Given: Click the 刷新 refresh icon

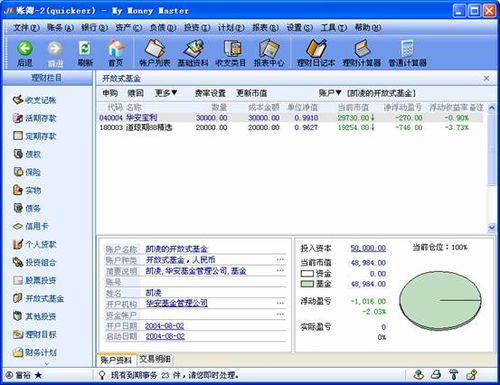Looking at the screenshot, I should [85, 49].
